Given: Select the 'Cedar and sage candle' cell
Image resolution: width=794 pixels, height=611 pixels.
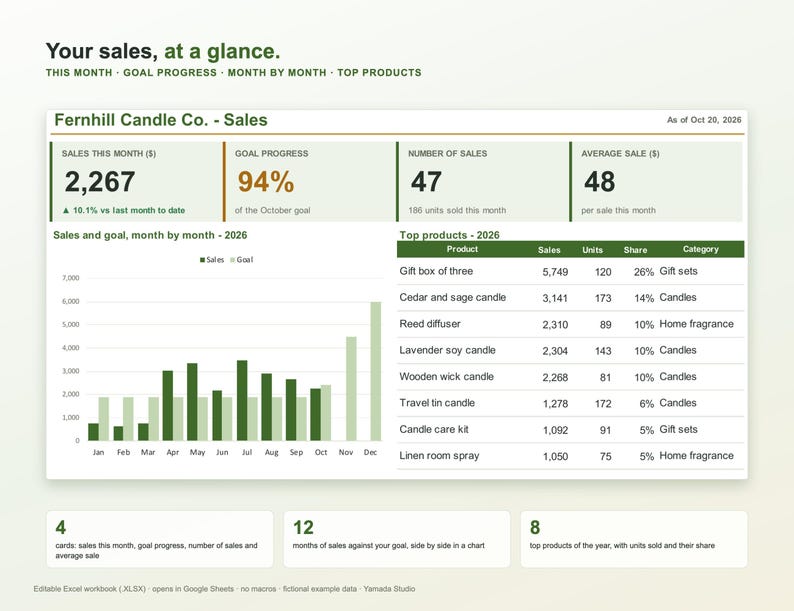Looking at the screenshot, I should point(453,297).
